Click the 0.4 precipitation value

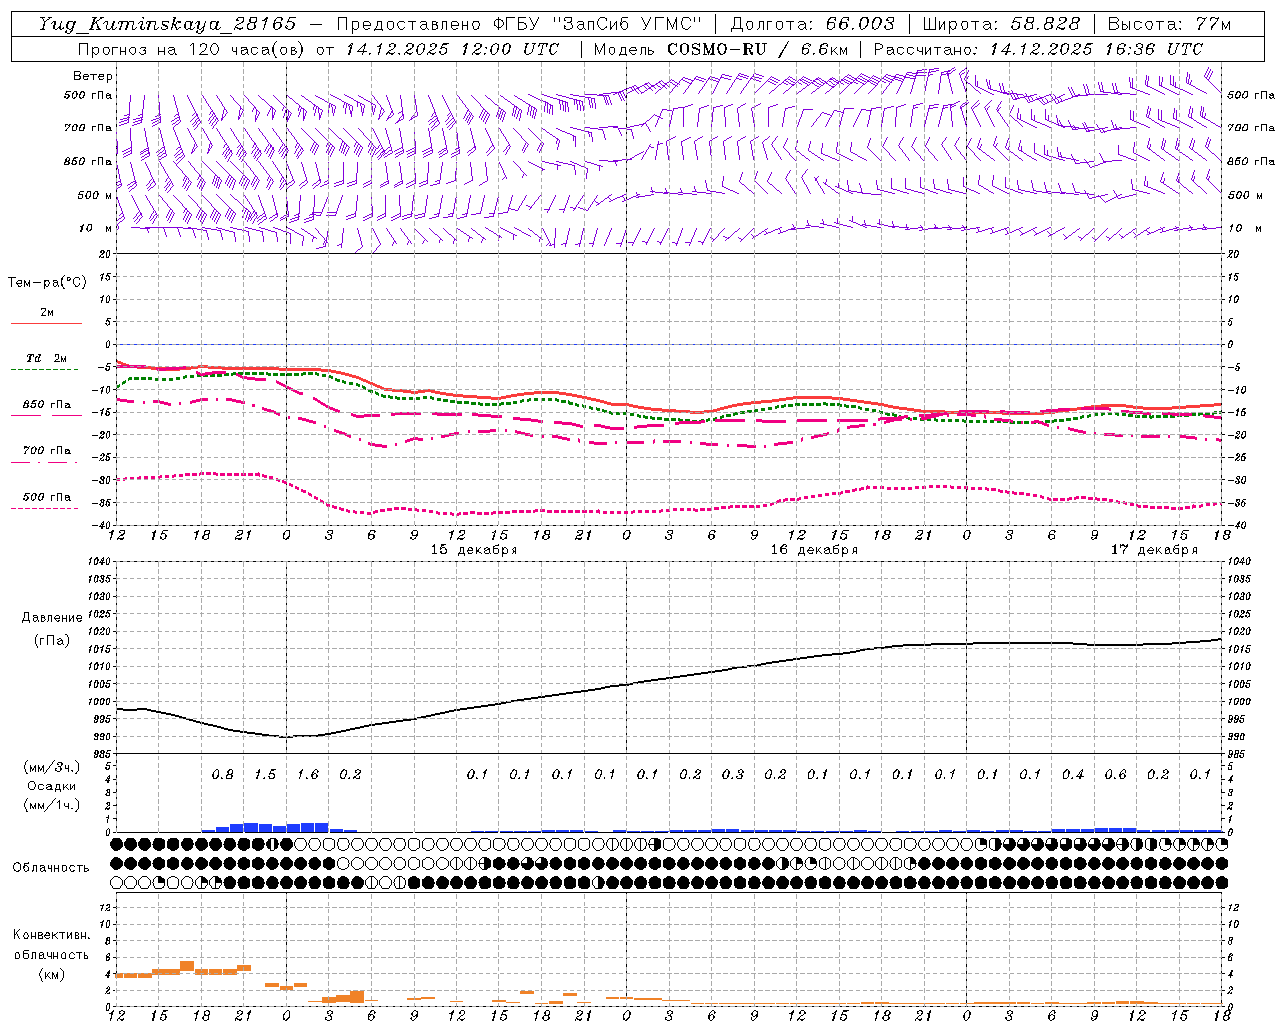[1073, 775]
